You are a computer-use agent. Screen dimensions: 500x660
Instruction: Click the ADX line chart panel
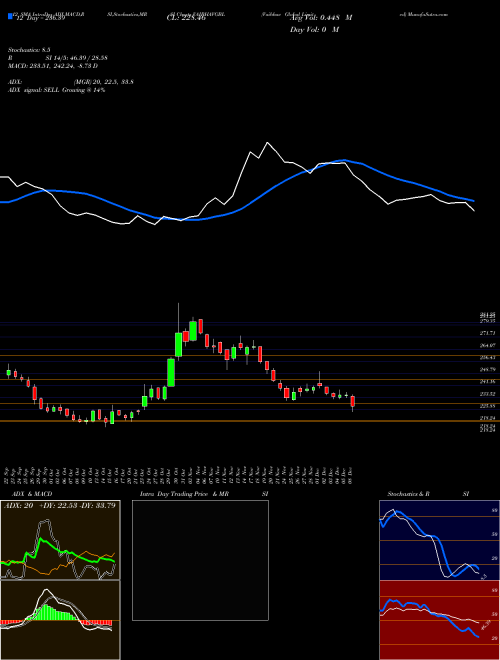tap(60, 540)
